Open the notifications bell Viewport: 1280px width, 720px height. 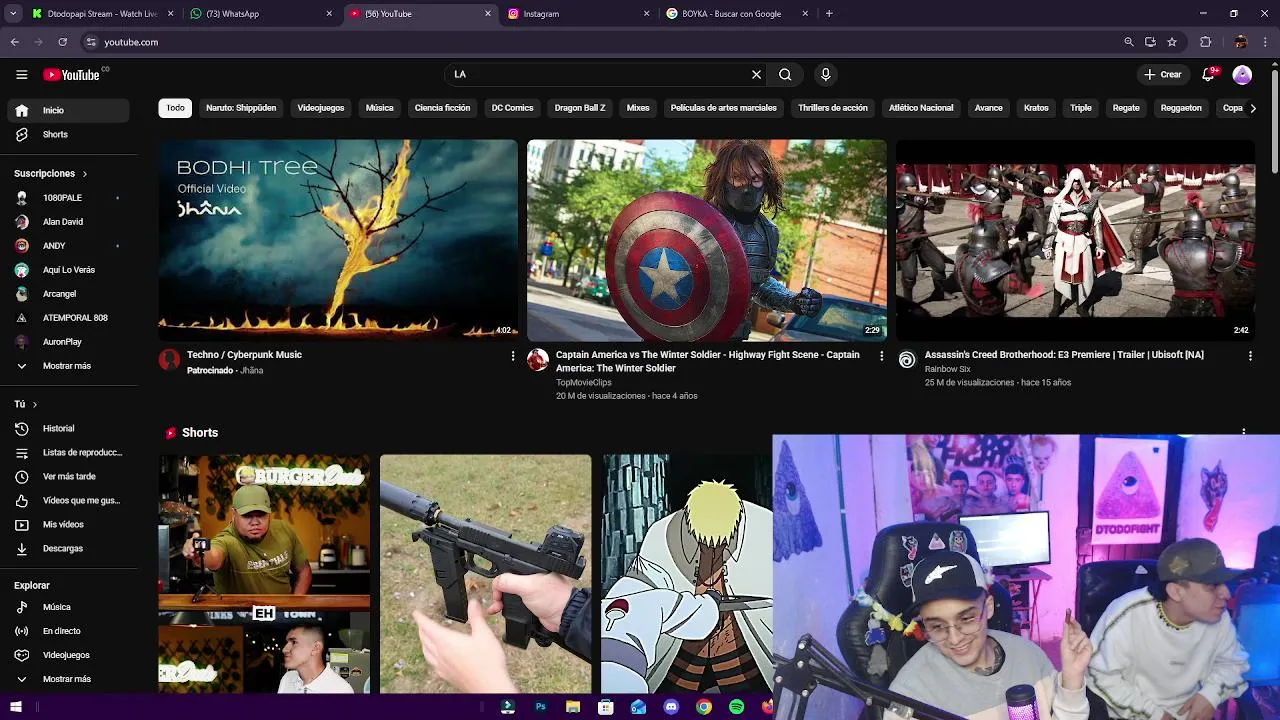pos(1209,74)
